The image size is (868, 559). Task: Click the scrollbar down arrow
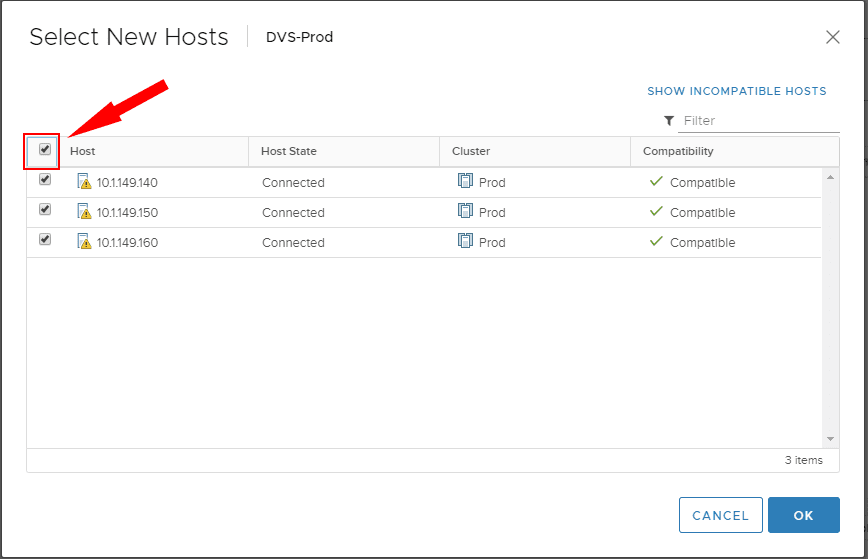pyautogui.click(x=830, y=439)
